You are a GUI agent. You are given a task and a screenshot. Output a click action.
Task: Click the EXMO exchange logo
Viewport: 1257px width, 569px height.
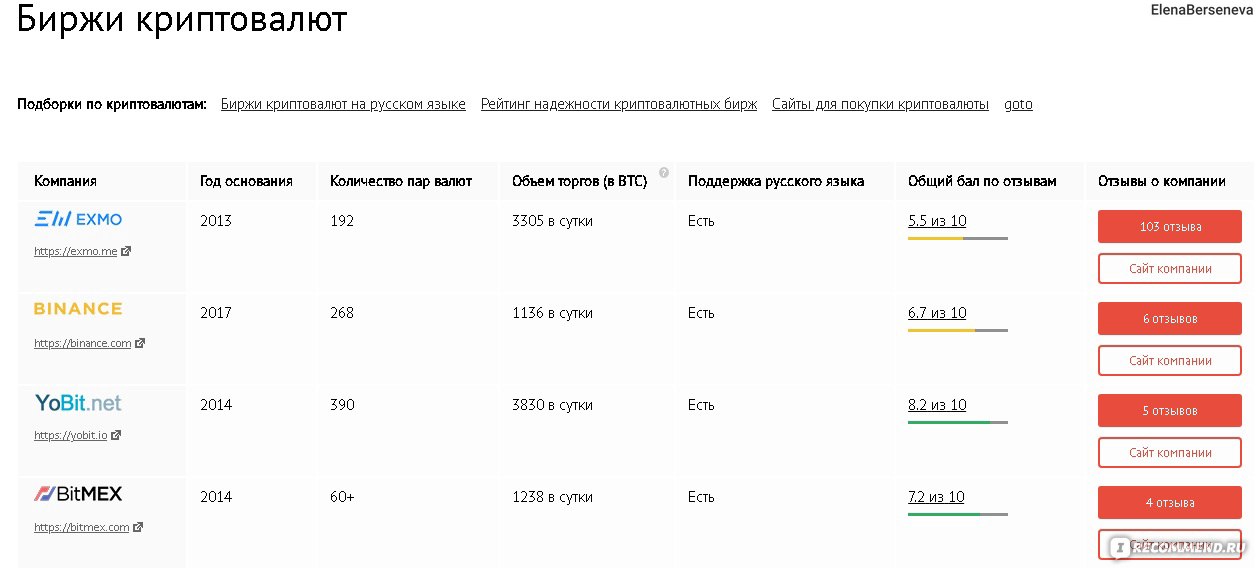click(x=78, y=219)
